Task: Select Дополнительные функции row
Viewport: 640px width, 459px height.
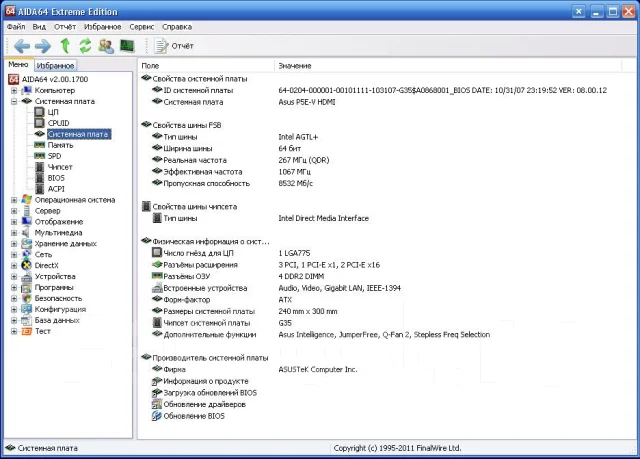Action: [321, 335]
